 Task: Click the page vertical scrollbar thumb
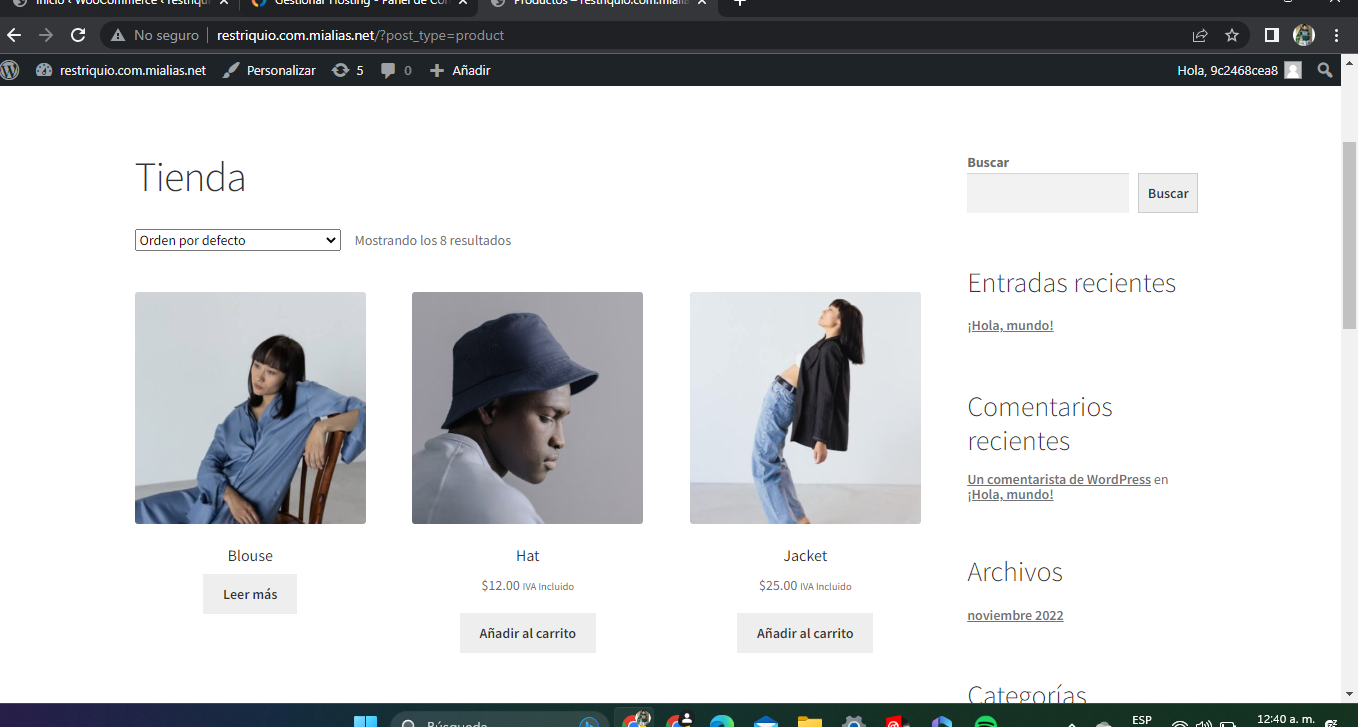[1349, 235]
